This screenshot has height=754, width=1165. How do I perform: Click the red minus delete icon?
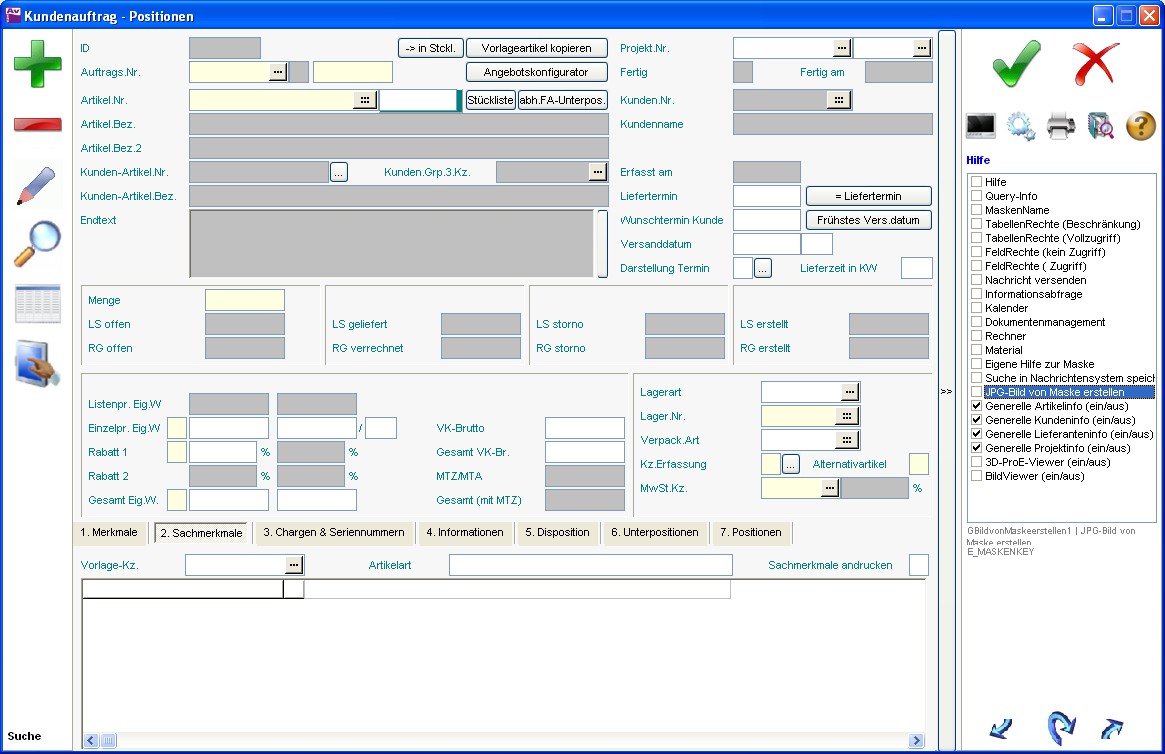pyautogui.click(x=37, y=125)
